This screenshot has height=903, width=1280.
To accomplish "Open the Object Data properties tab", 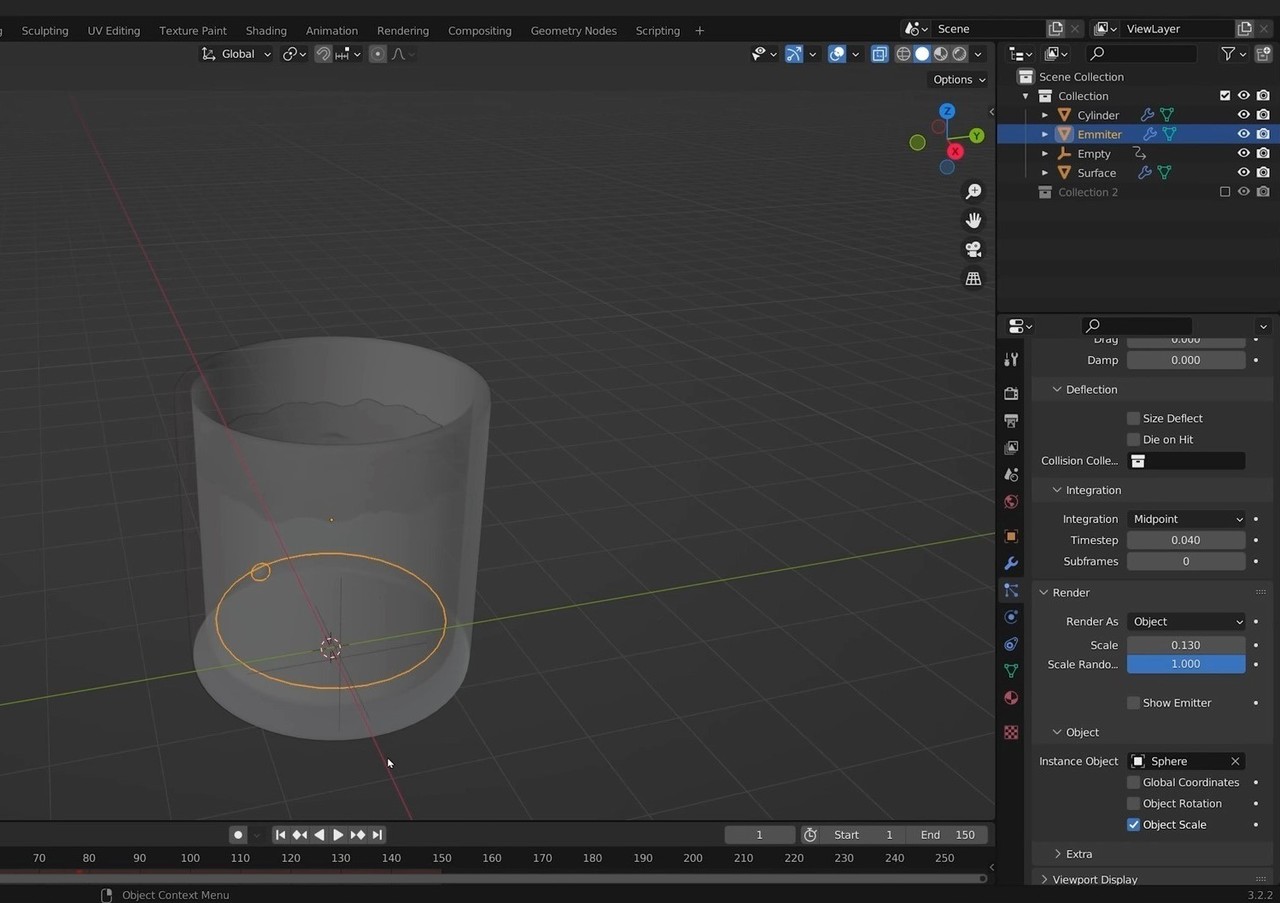I will pos(1011,671).
